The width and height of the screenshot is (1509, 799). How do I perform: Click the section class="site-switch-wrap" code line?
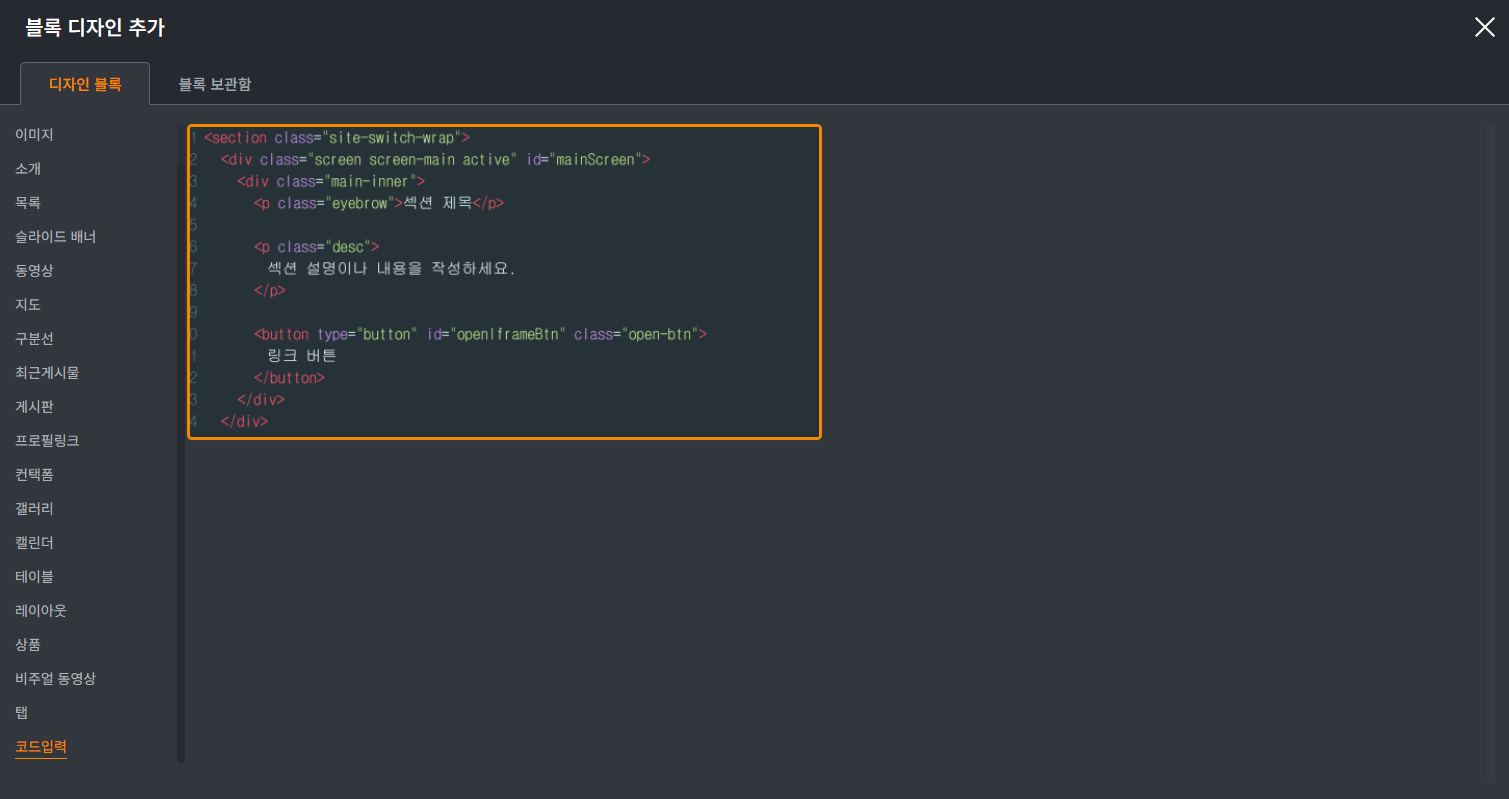coord(337,138)
